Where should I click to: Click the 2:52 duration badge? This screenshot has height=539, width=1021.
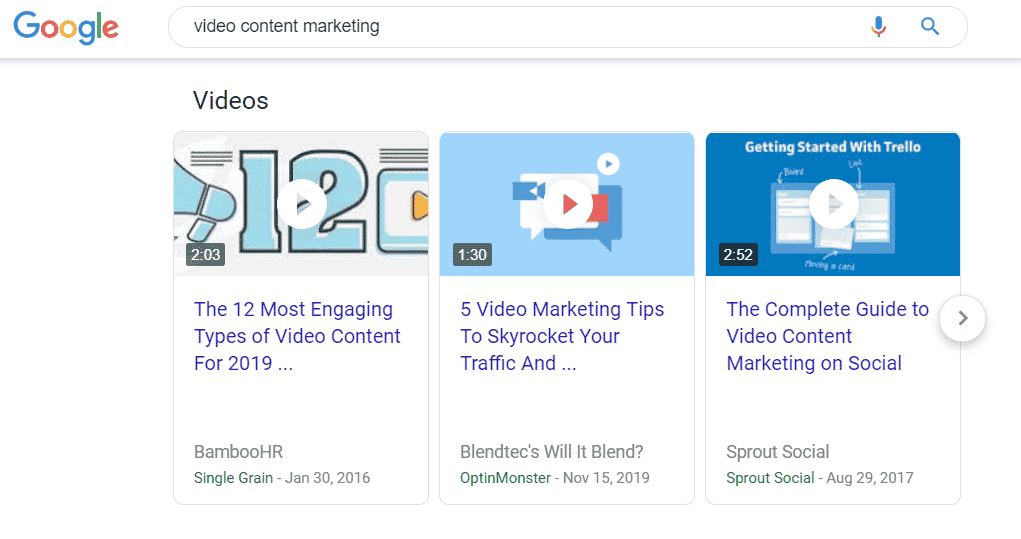click(x=738, y=255)
